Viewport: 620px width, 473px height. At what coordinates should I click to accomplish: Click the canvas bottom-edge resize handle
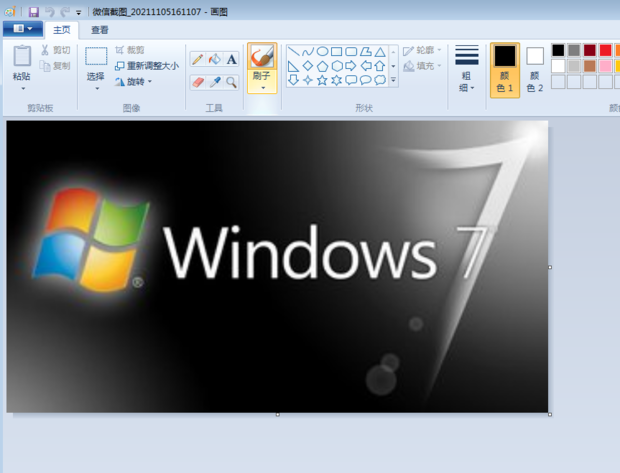278,414
